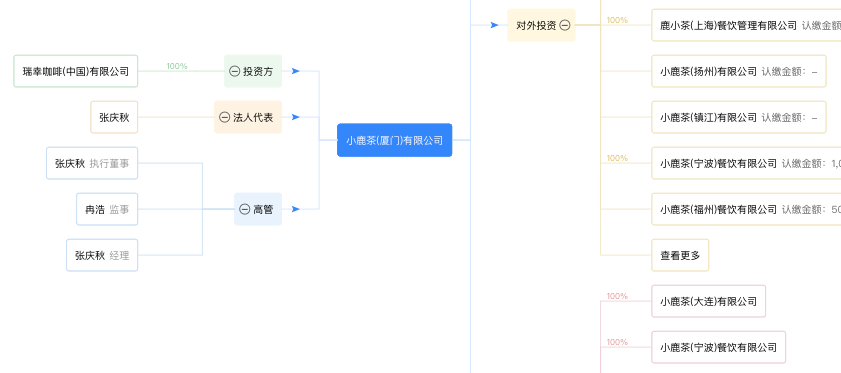
Task: Open 小鹿茶(福州)餐饮有限公司 node
Action: [x=746, y=209]
